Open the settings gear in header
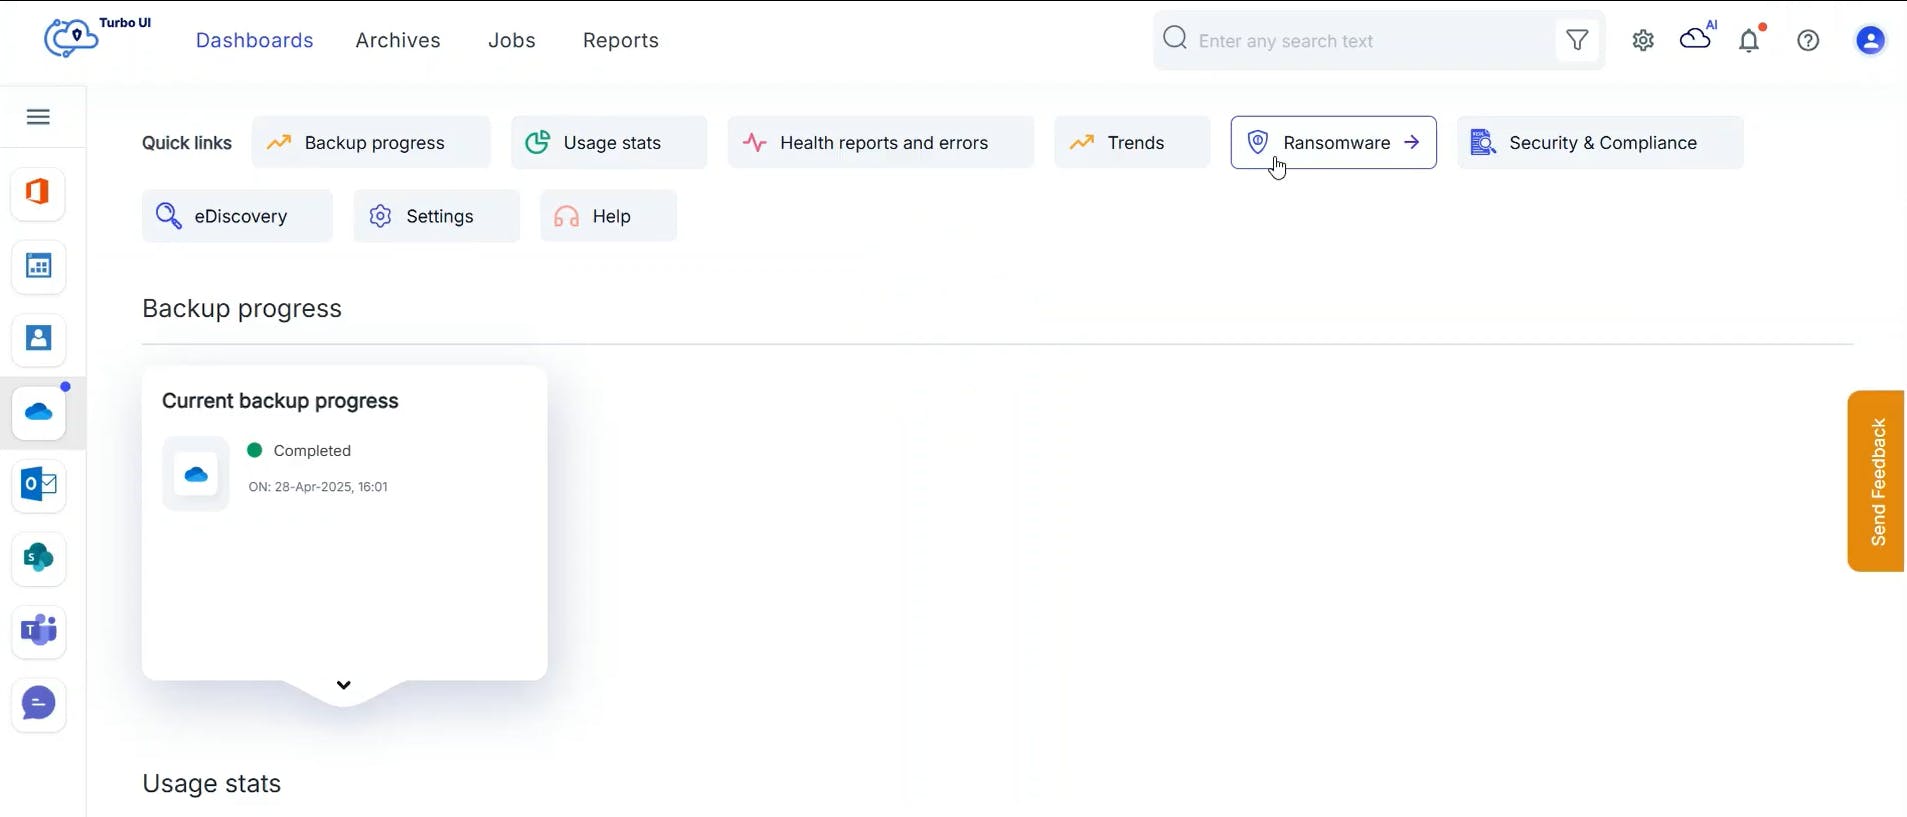The width and height of the screenshot is (1907, 817). point(1643,40)
